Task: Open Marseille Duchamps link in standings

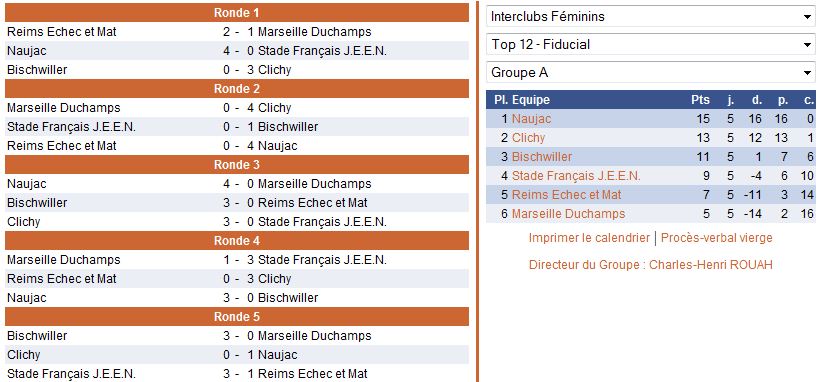Action: tap(568, 214)
